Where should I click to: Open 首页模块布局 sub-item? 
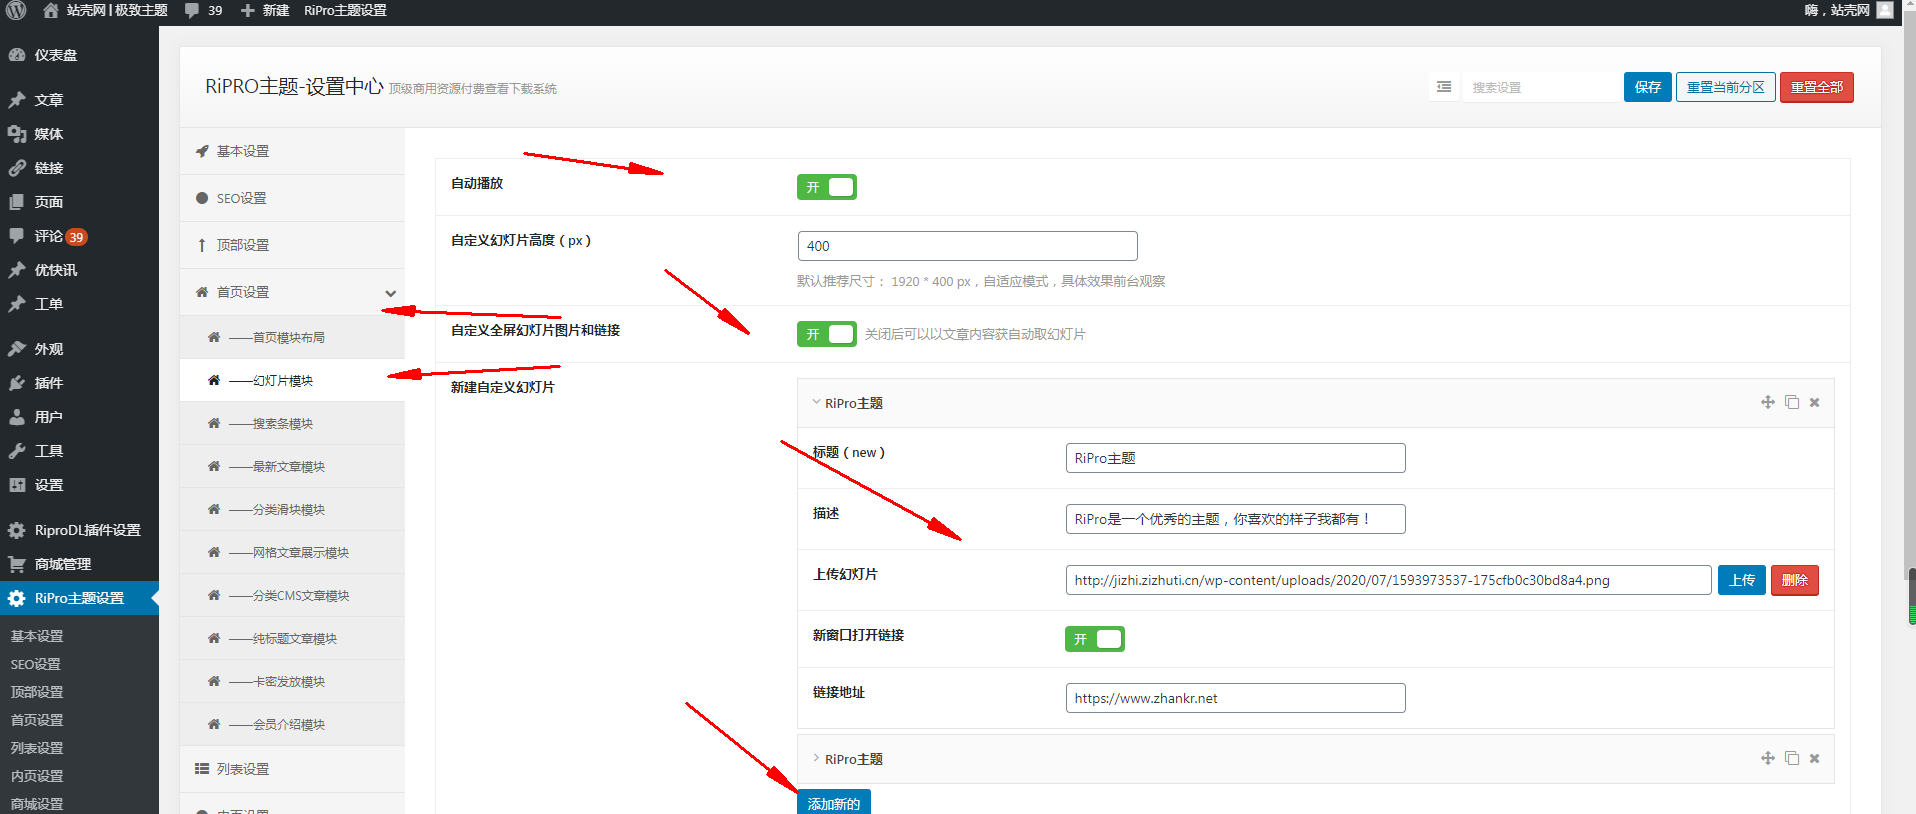pos(292,337)
